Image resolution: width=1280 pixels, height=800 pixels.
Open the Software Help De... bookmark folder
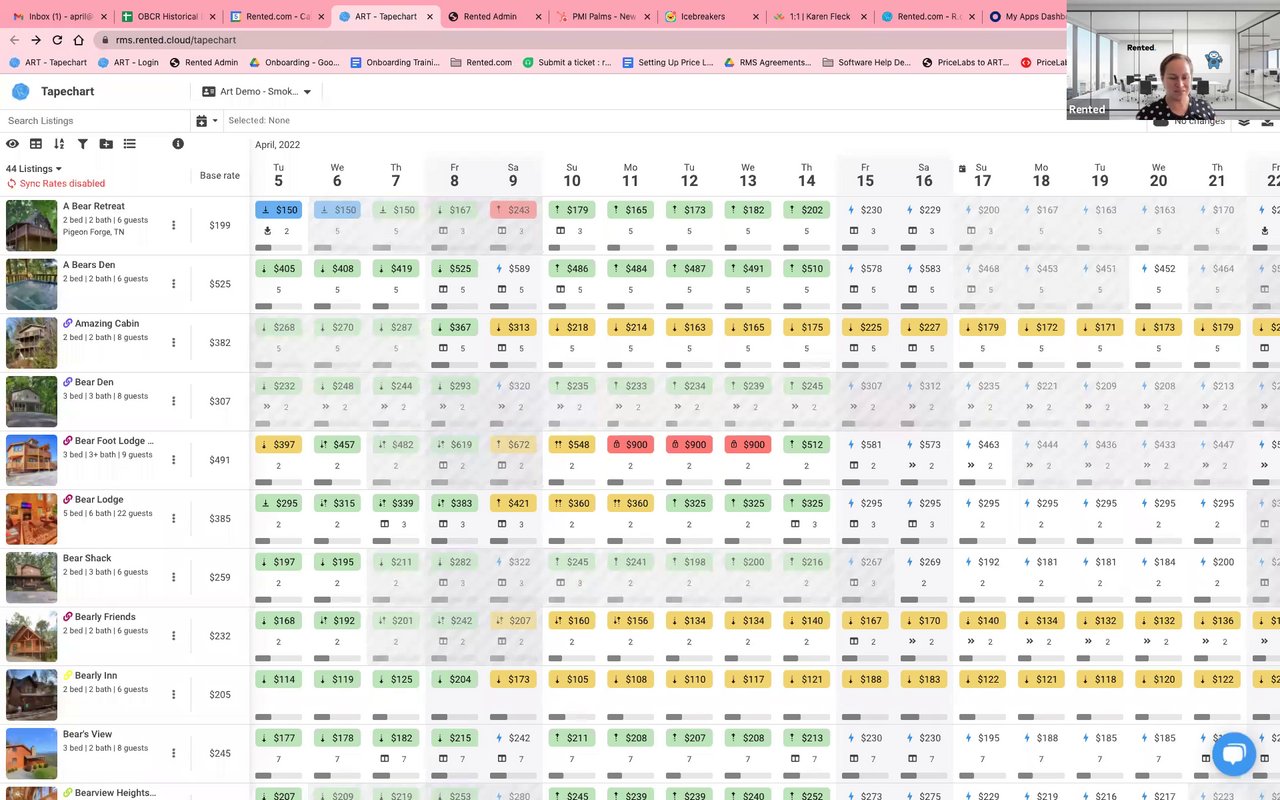867,62
